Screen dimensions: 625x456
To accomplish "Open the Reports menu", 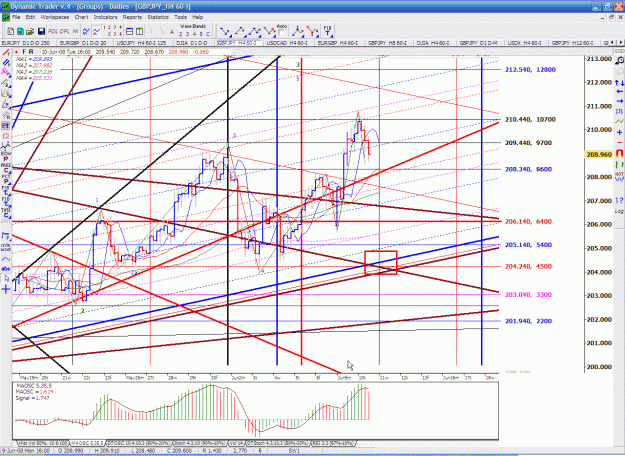I will (132, 17).
